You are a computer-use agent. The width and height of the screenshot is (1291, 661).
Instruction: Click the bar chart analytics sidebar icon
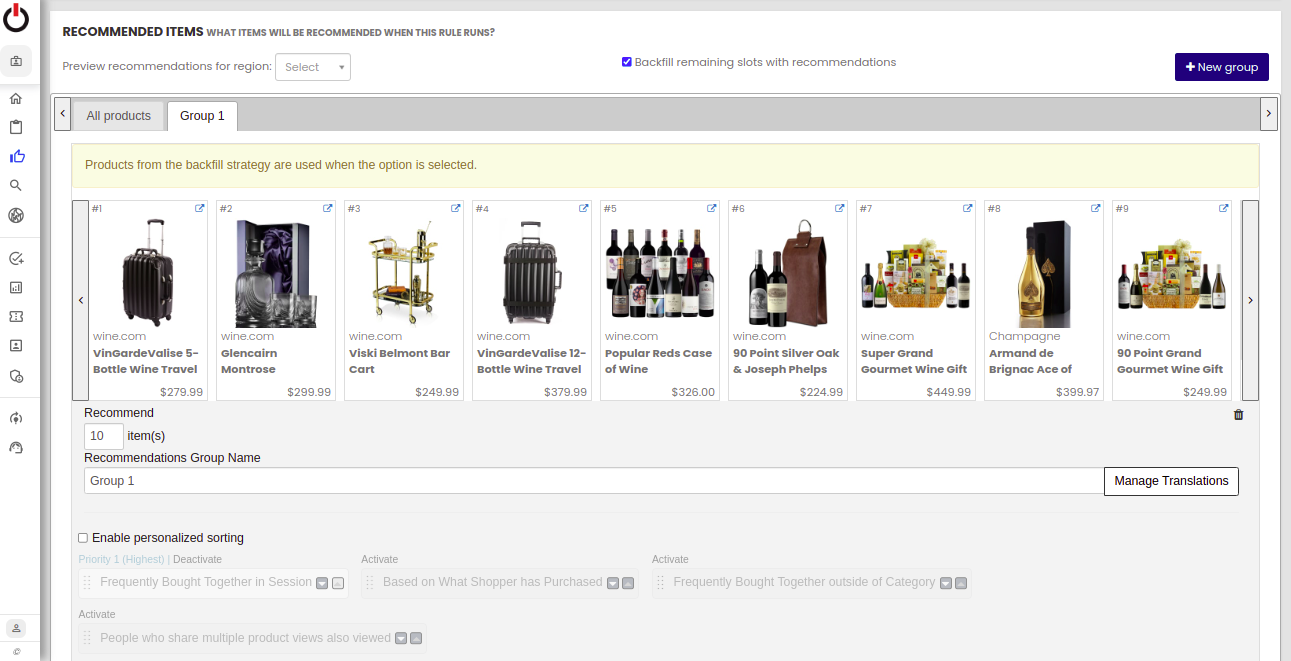tap(16, 287)
